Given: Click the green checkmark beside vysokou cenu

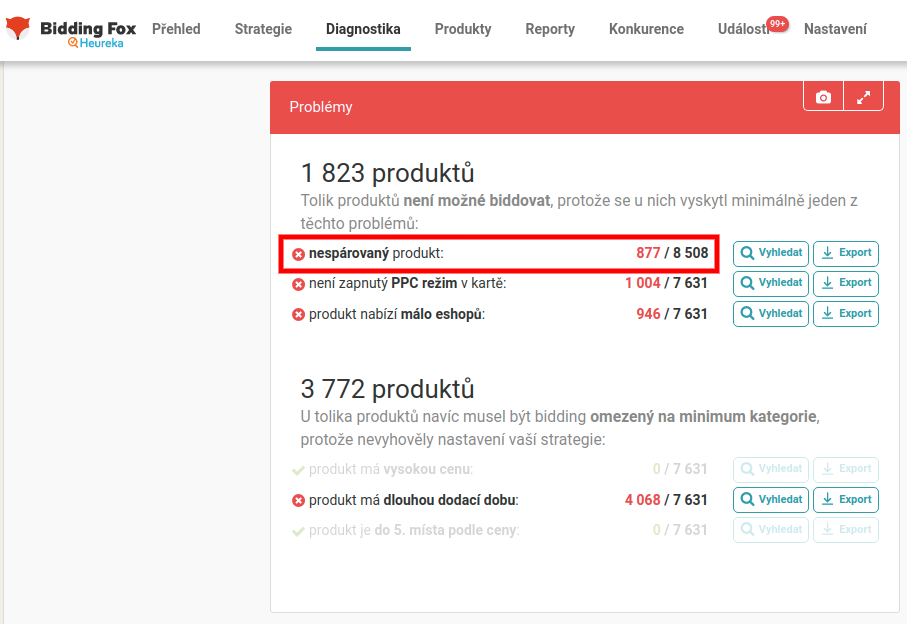Looking at the screenshot, I should tap(298, 471).
